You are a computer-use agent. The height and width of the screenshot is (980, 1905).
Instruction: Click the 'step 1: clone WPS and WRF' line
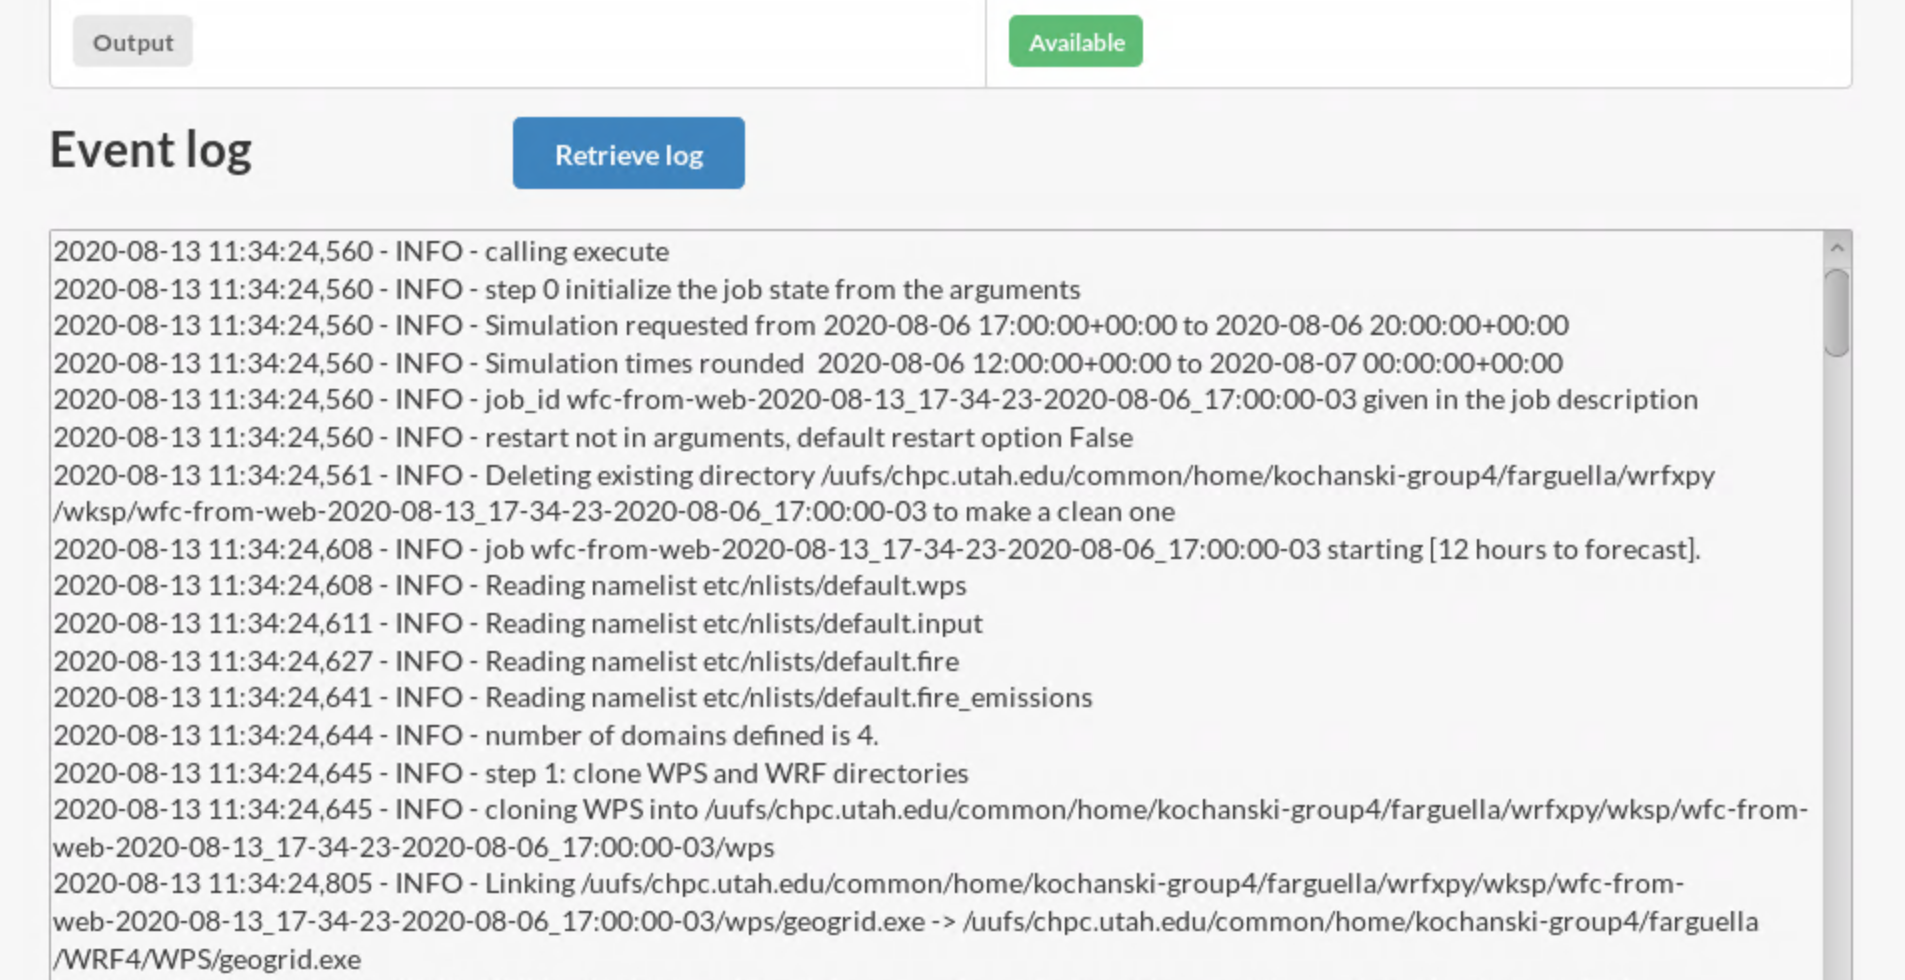click(511, 773)
